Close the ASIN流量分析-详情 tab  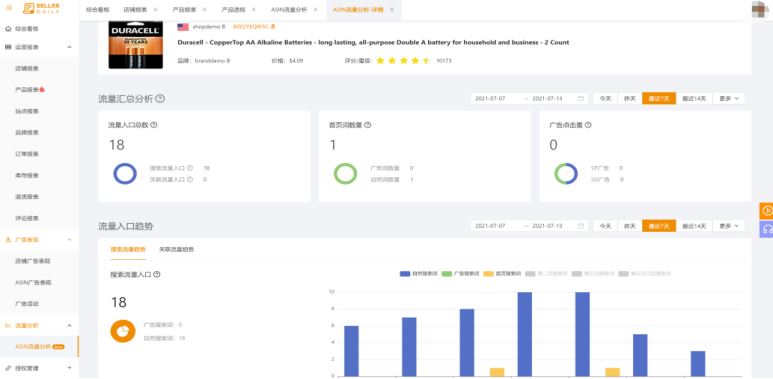click(x=391, y=10)
